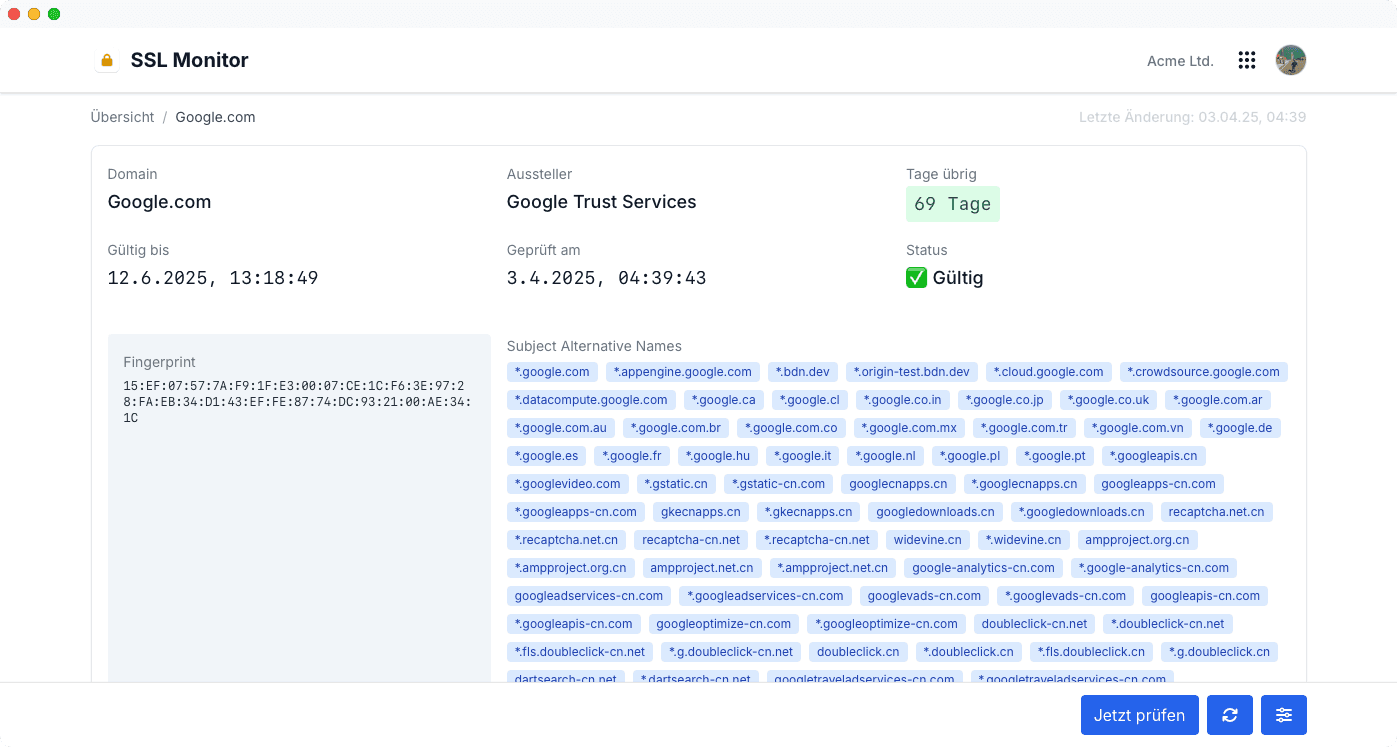
Task: Click the googleoptimize-cn.com tag
Action: point(723,624)
